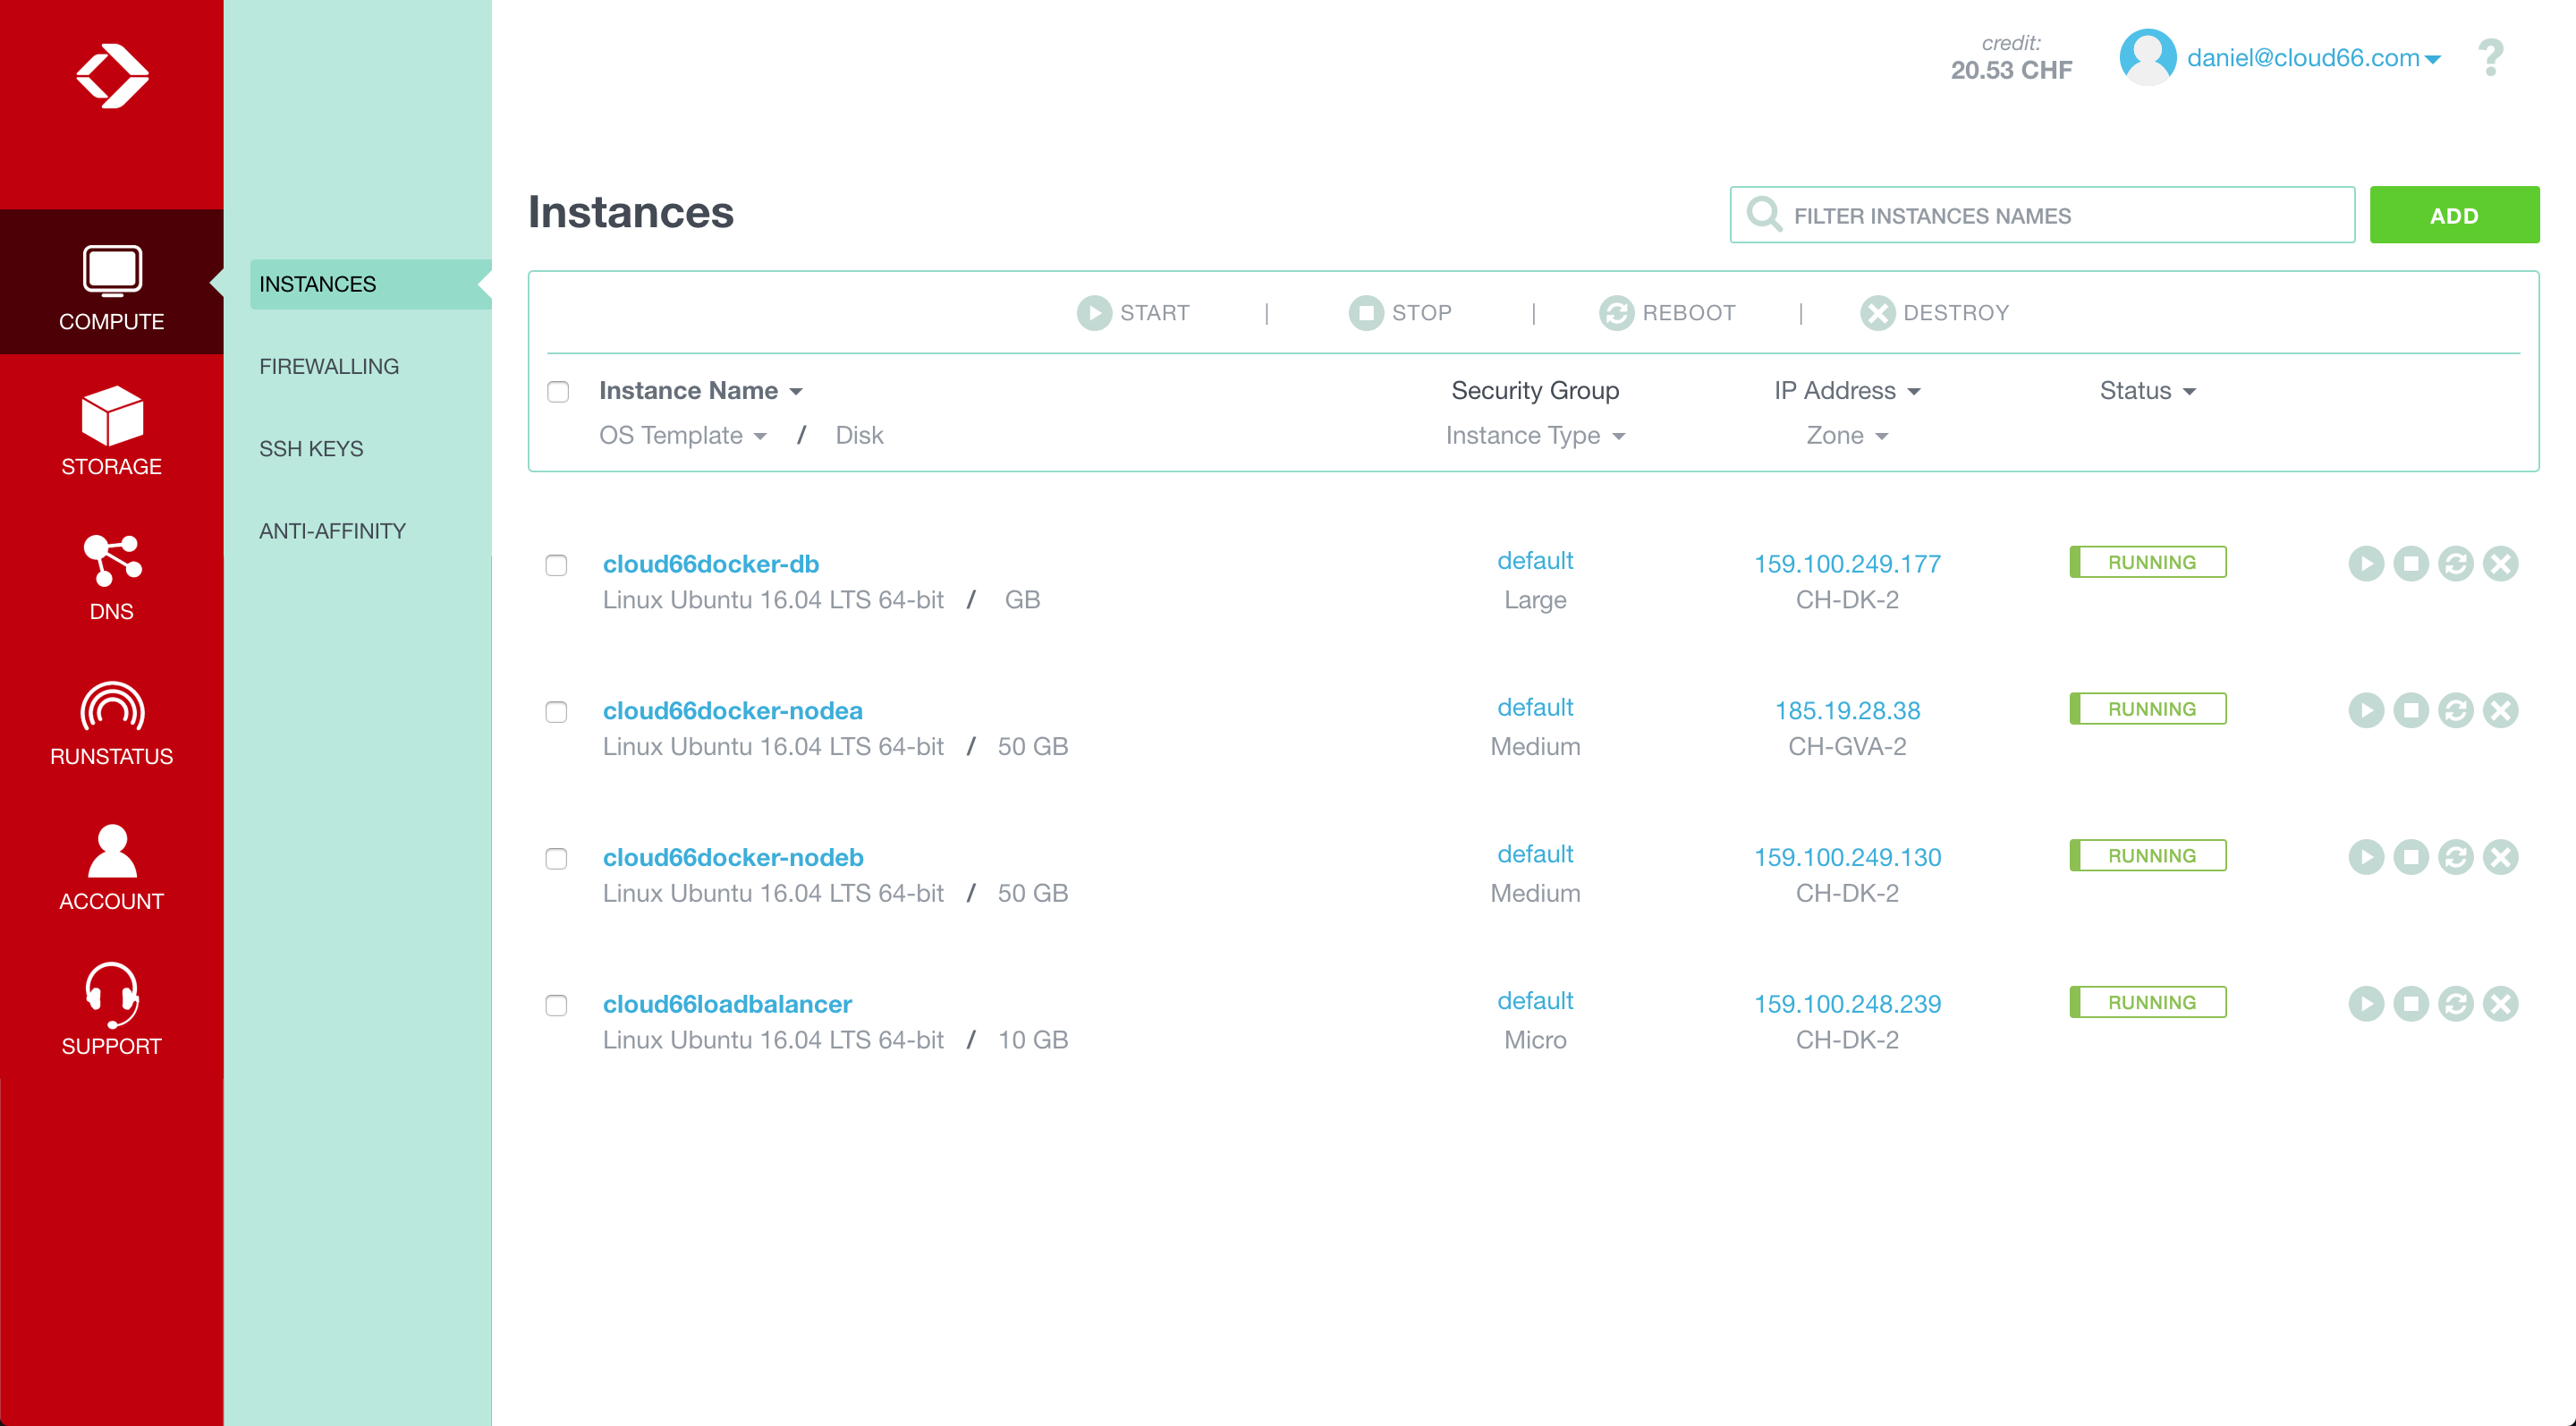Click the Exoscale logo icon
The height and width of the screenshot is (1426, 2576).
coord(112,75)
